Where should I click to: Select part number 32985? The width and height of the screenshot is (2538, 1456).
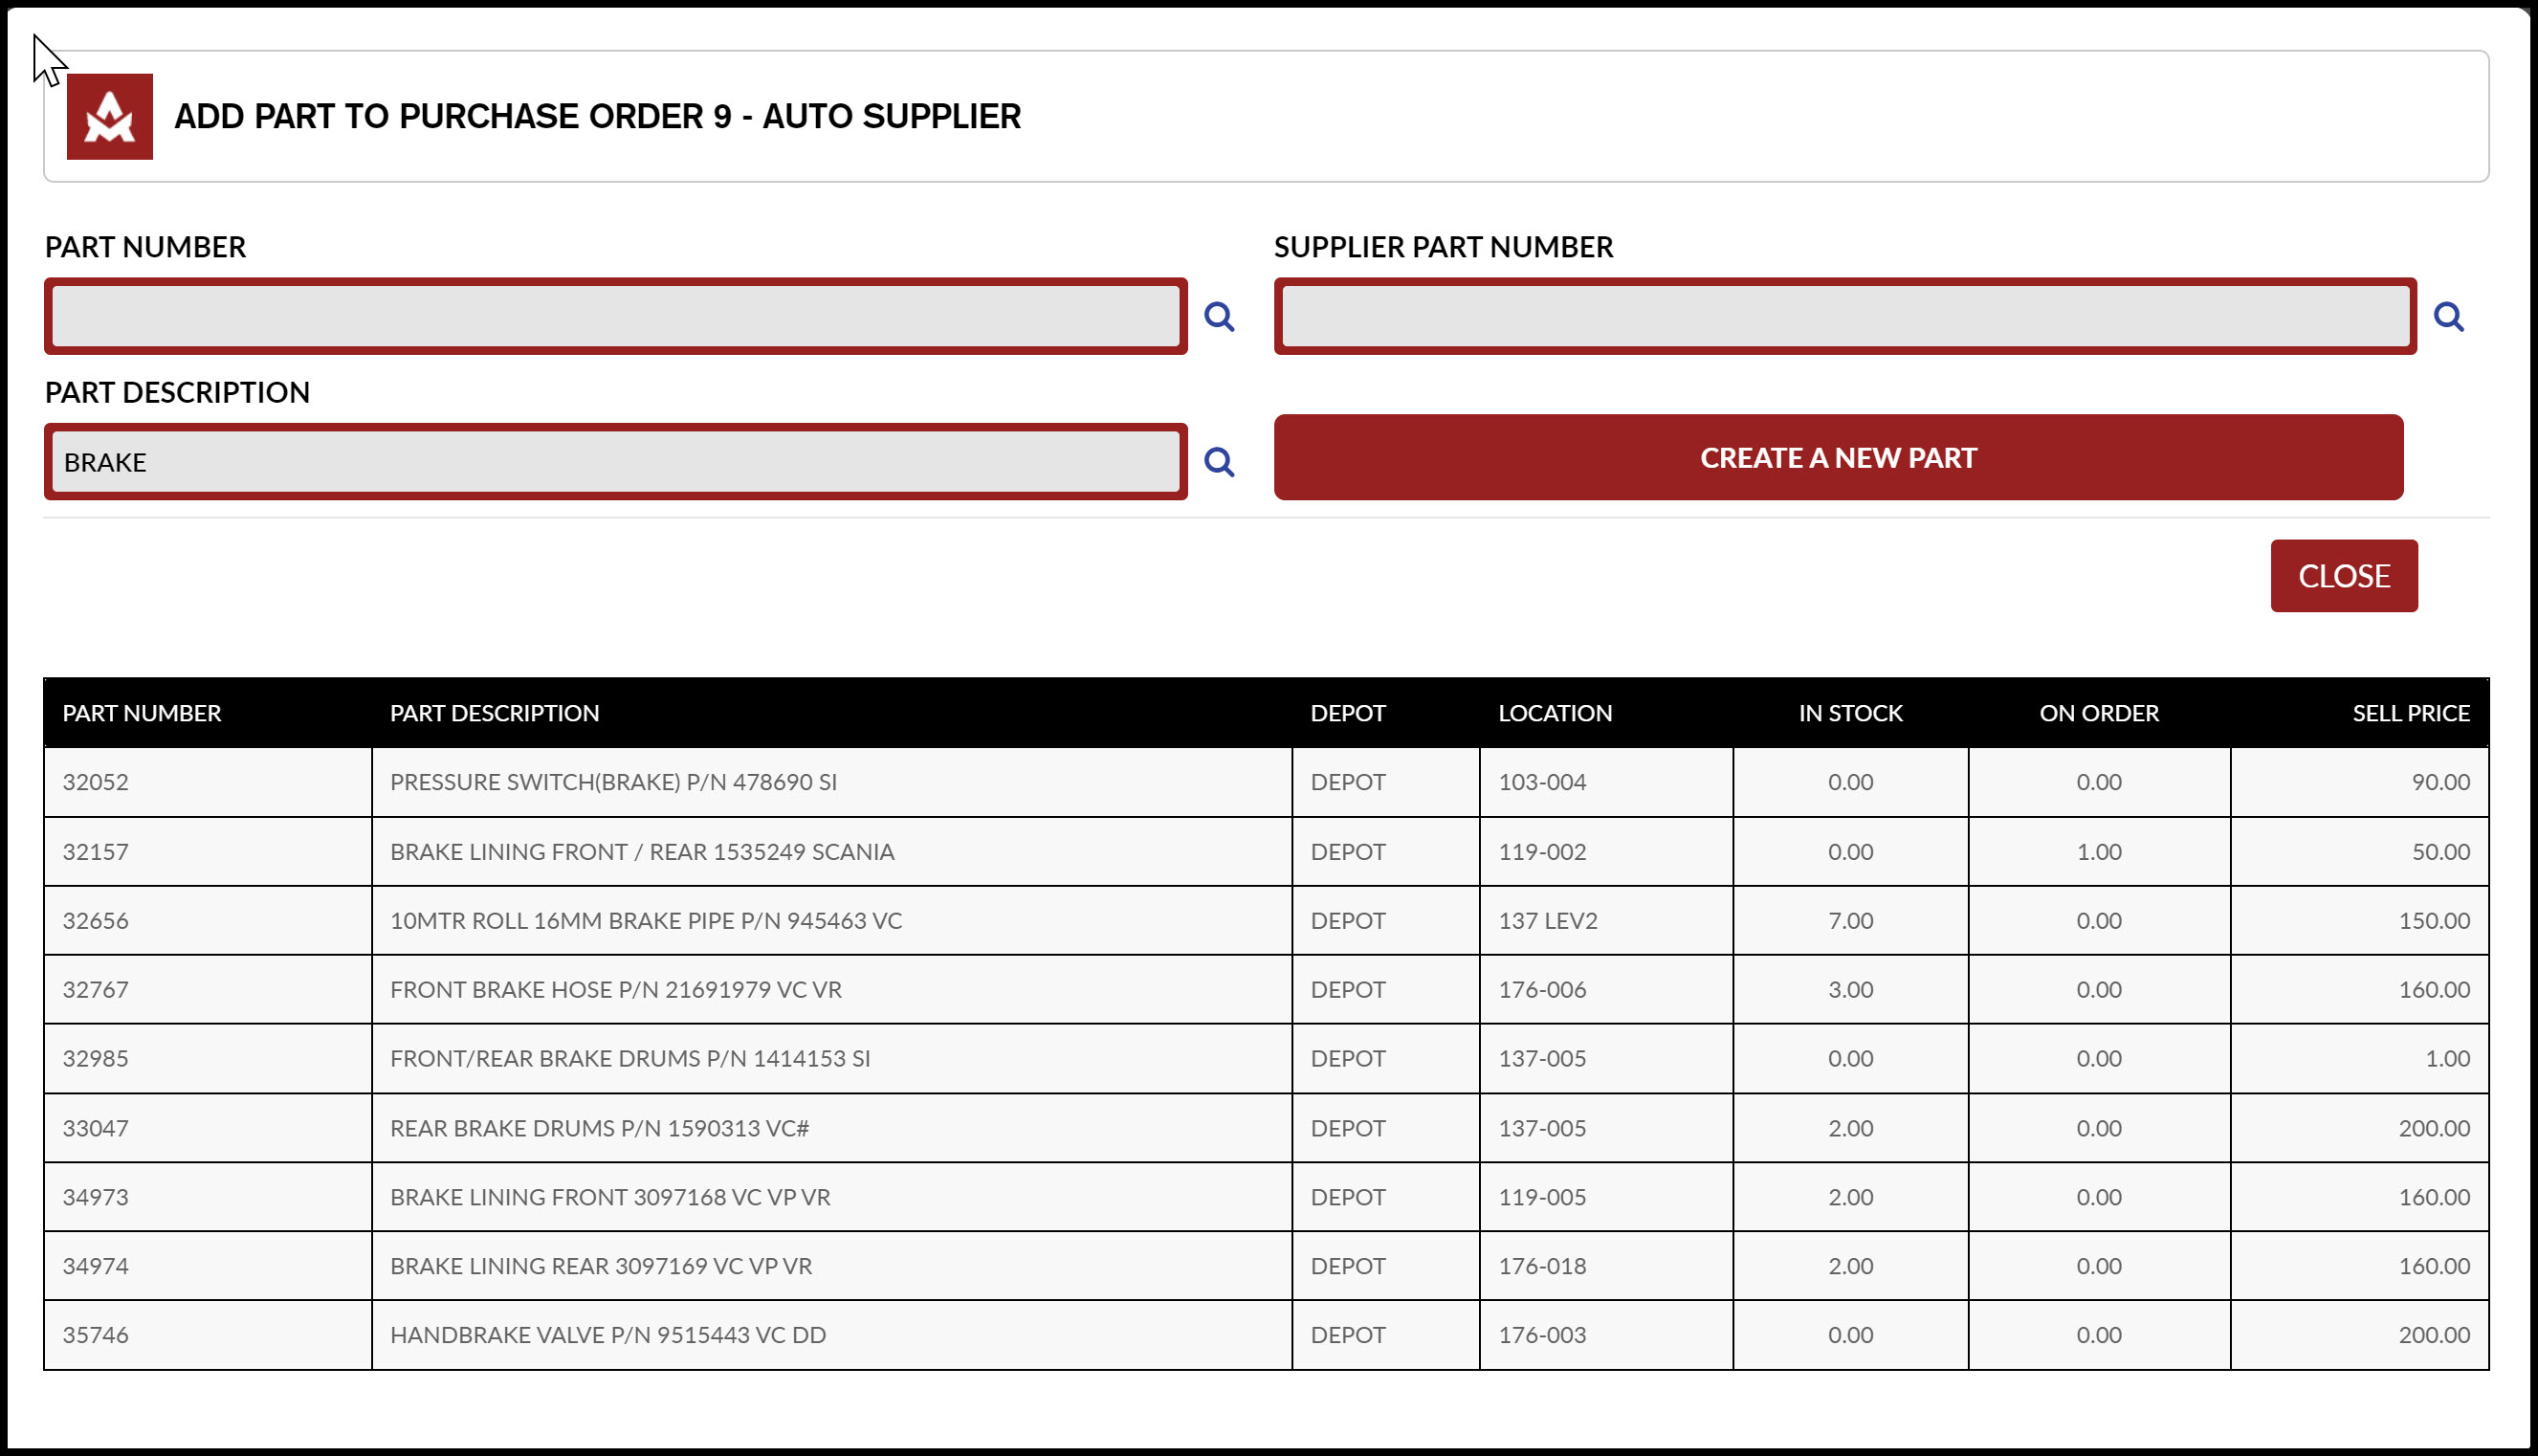click(x=96, y=1059)
